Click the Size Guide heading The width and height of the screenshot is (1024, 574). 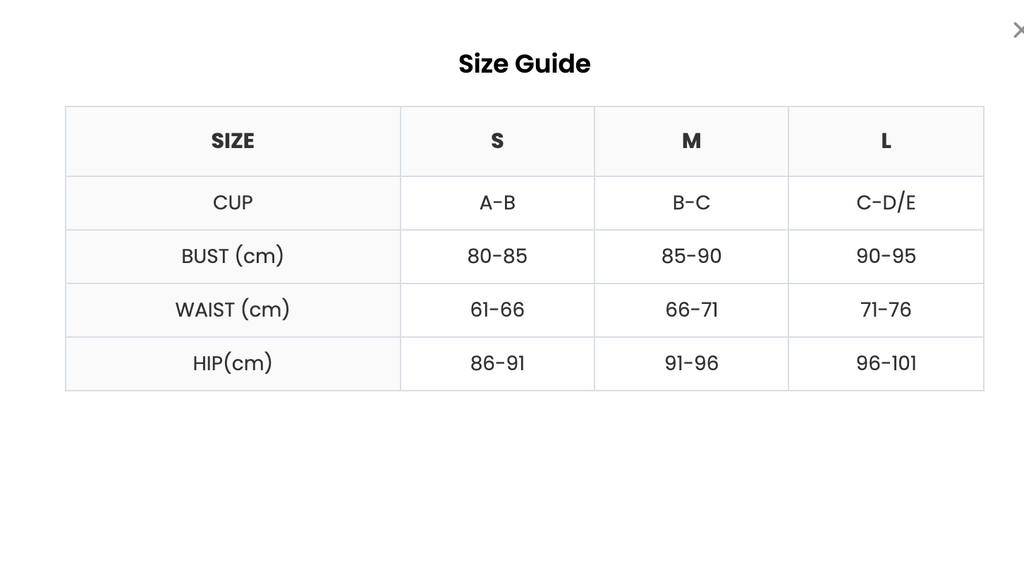click(524, 64)
